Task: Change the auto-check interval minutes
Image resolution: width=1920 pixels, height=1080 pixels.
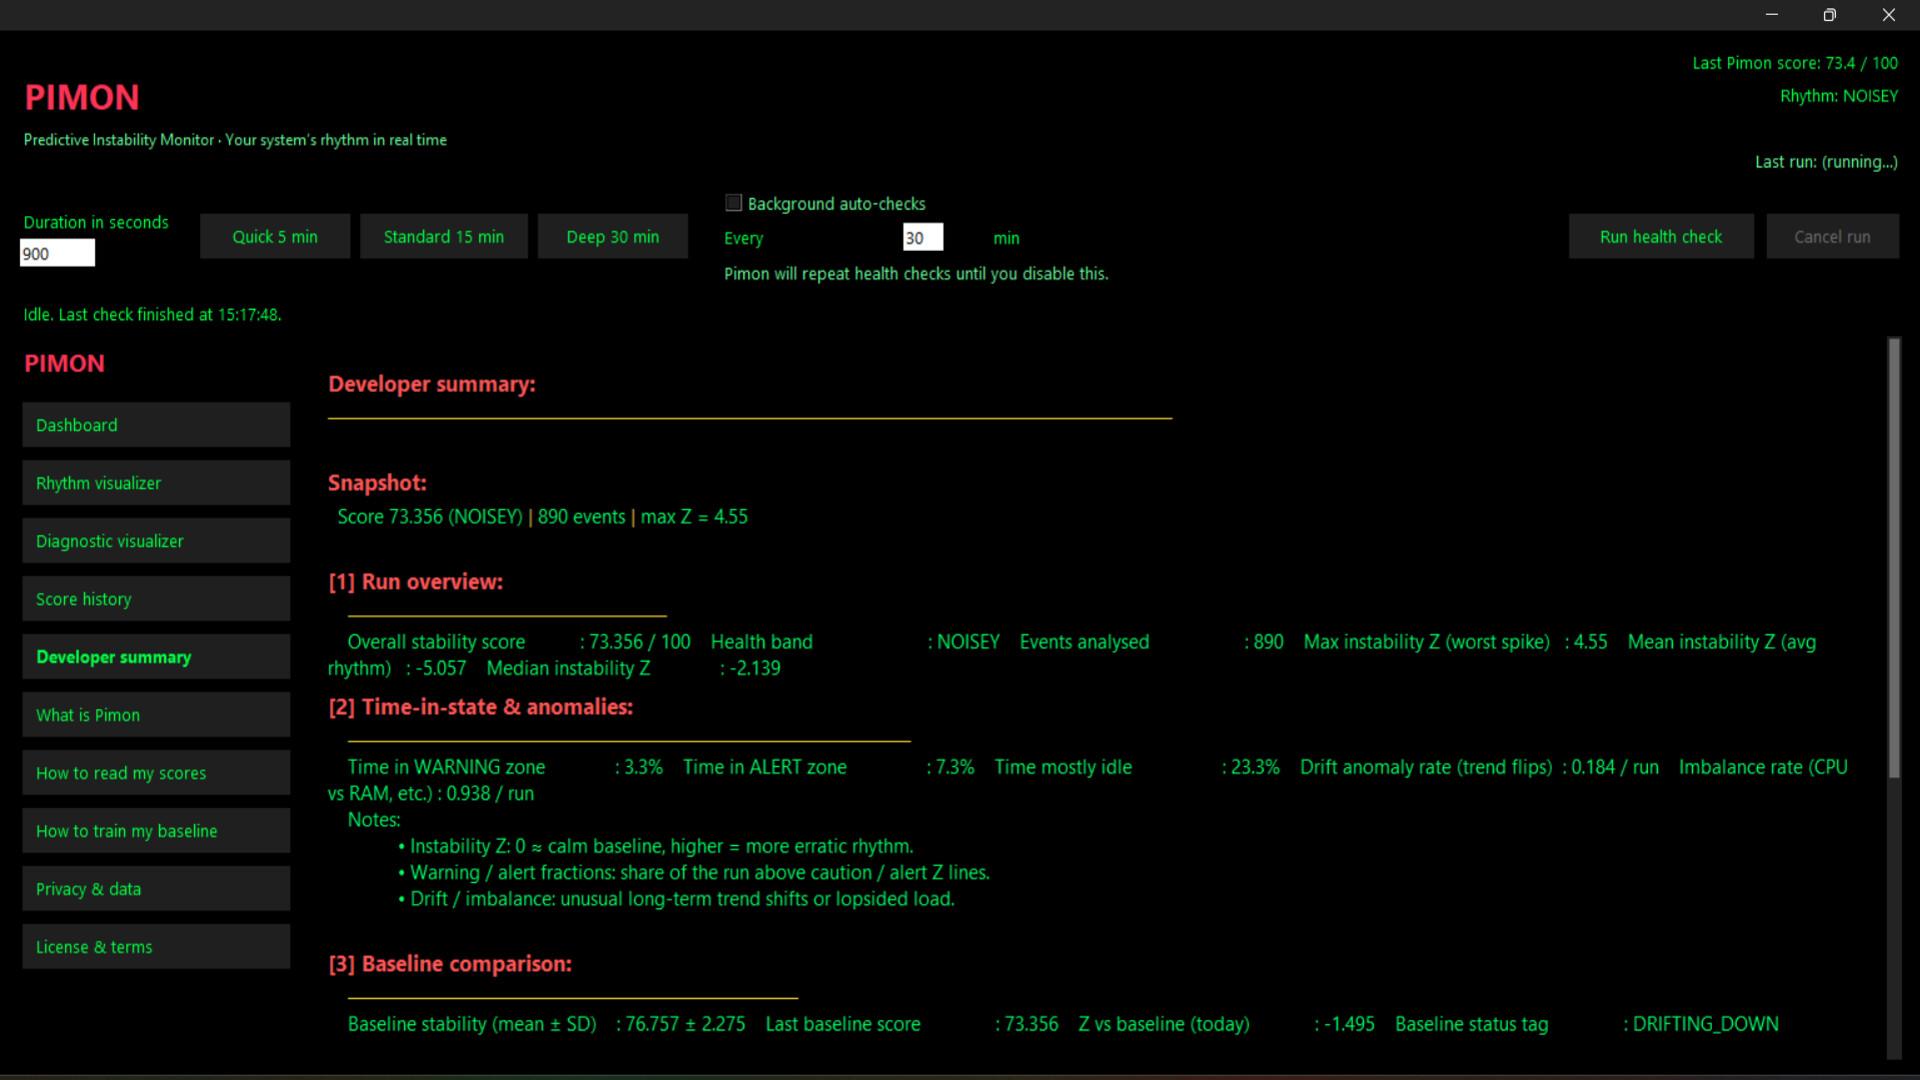Action: coord(921,237)
